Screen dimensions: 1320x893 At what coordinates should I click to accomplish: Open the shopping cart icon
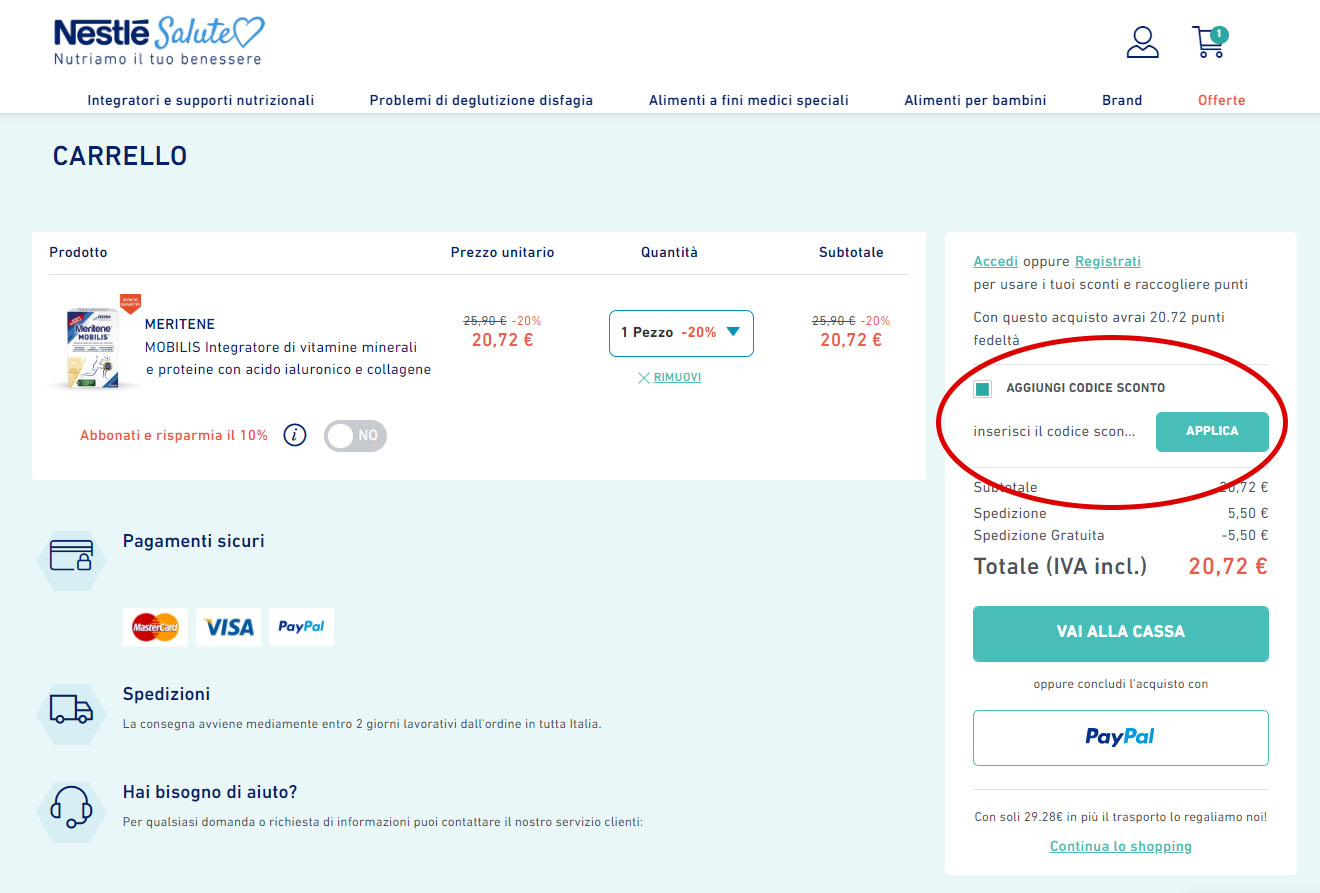tap(1208, 42)
